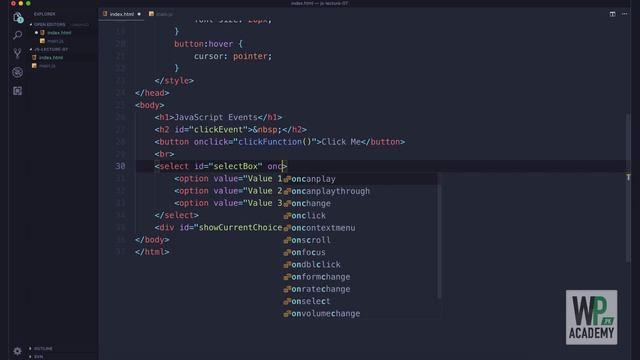Screen dimensions: 640x360
Task: Click the HTML icon on index.html tab
Action: pyautogui.click(x=105, y=14)
